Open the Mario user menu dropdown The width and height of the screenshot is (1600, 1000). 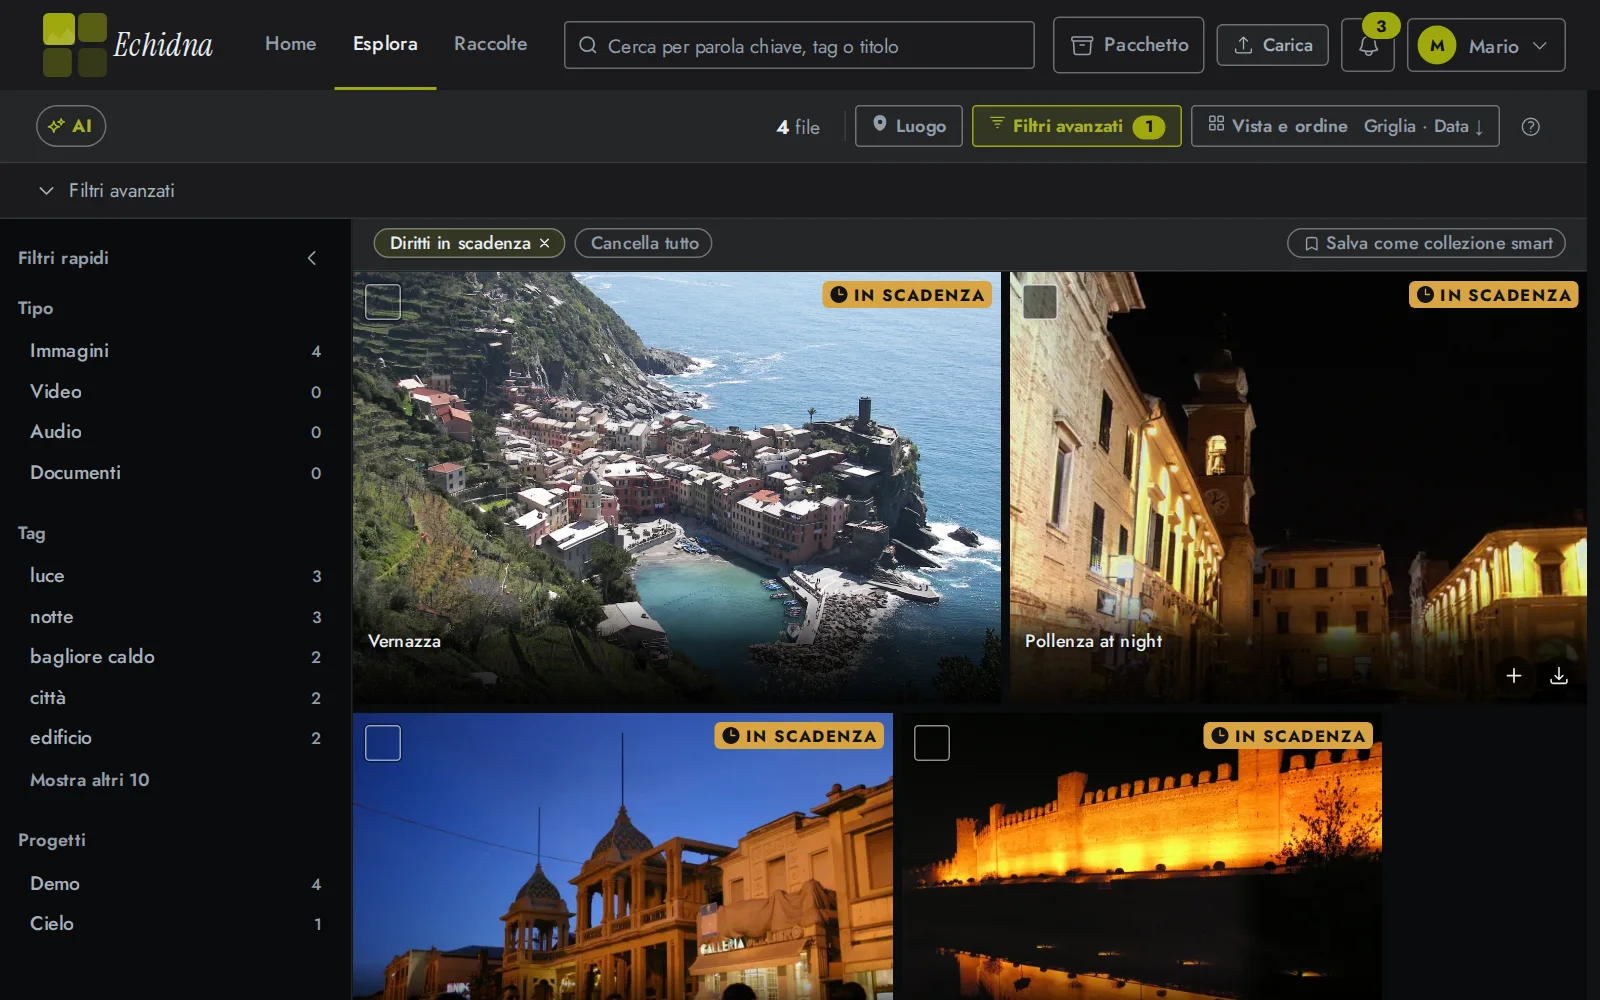(x=1486, y=46)
